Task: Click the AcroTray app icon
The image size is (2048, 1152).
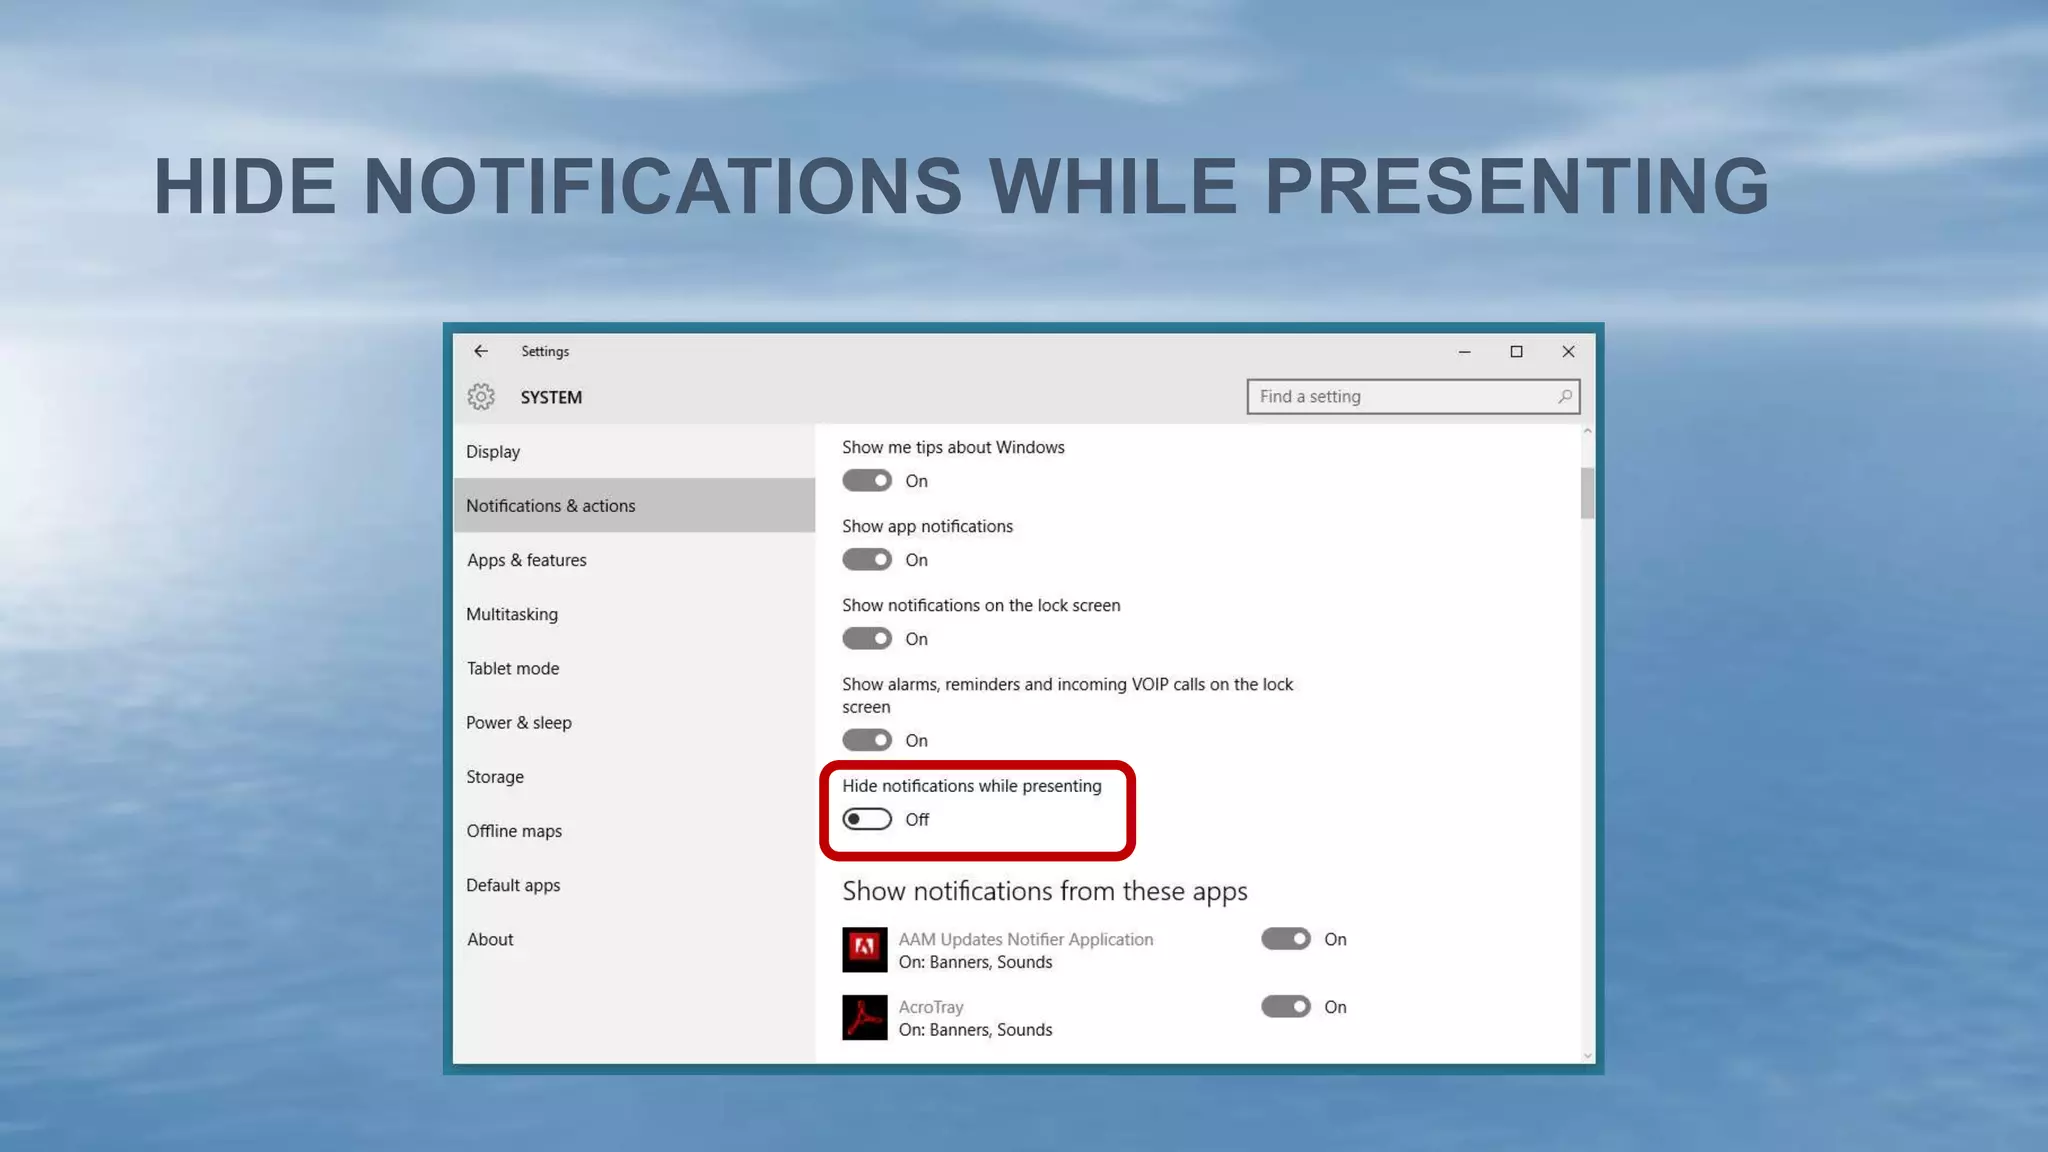Action: pyautogui.click(x=864, y=1017)
